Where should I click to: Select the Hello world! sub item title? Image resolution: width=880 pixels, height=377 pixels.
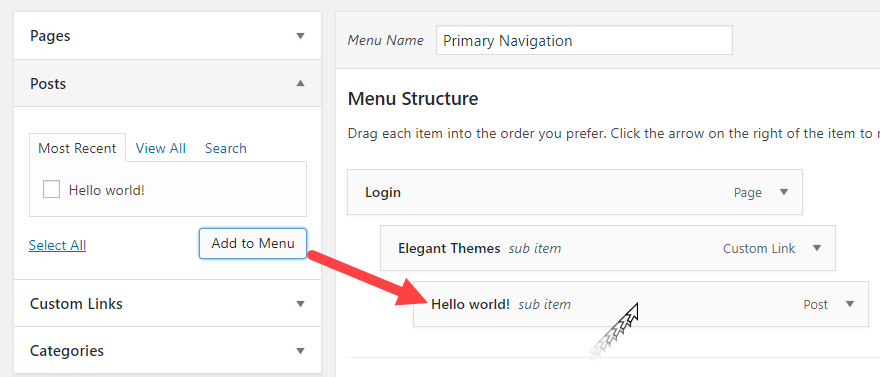tap(470, 304)
